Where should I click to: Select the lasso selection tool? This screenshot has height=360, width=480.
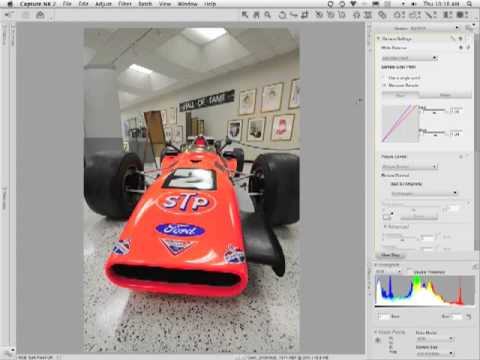[415, 15]
